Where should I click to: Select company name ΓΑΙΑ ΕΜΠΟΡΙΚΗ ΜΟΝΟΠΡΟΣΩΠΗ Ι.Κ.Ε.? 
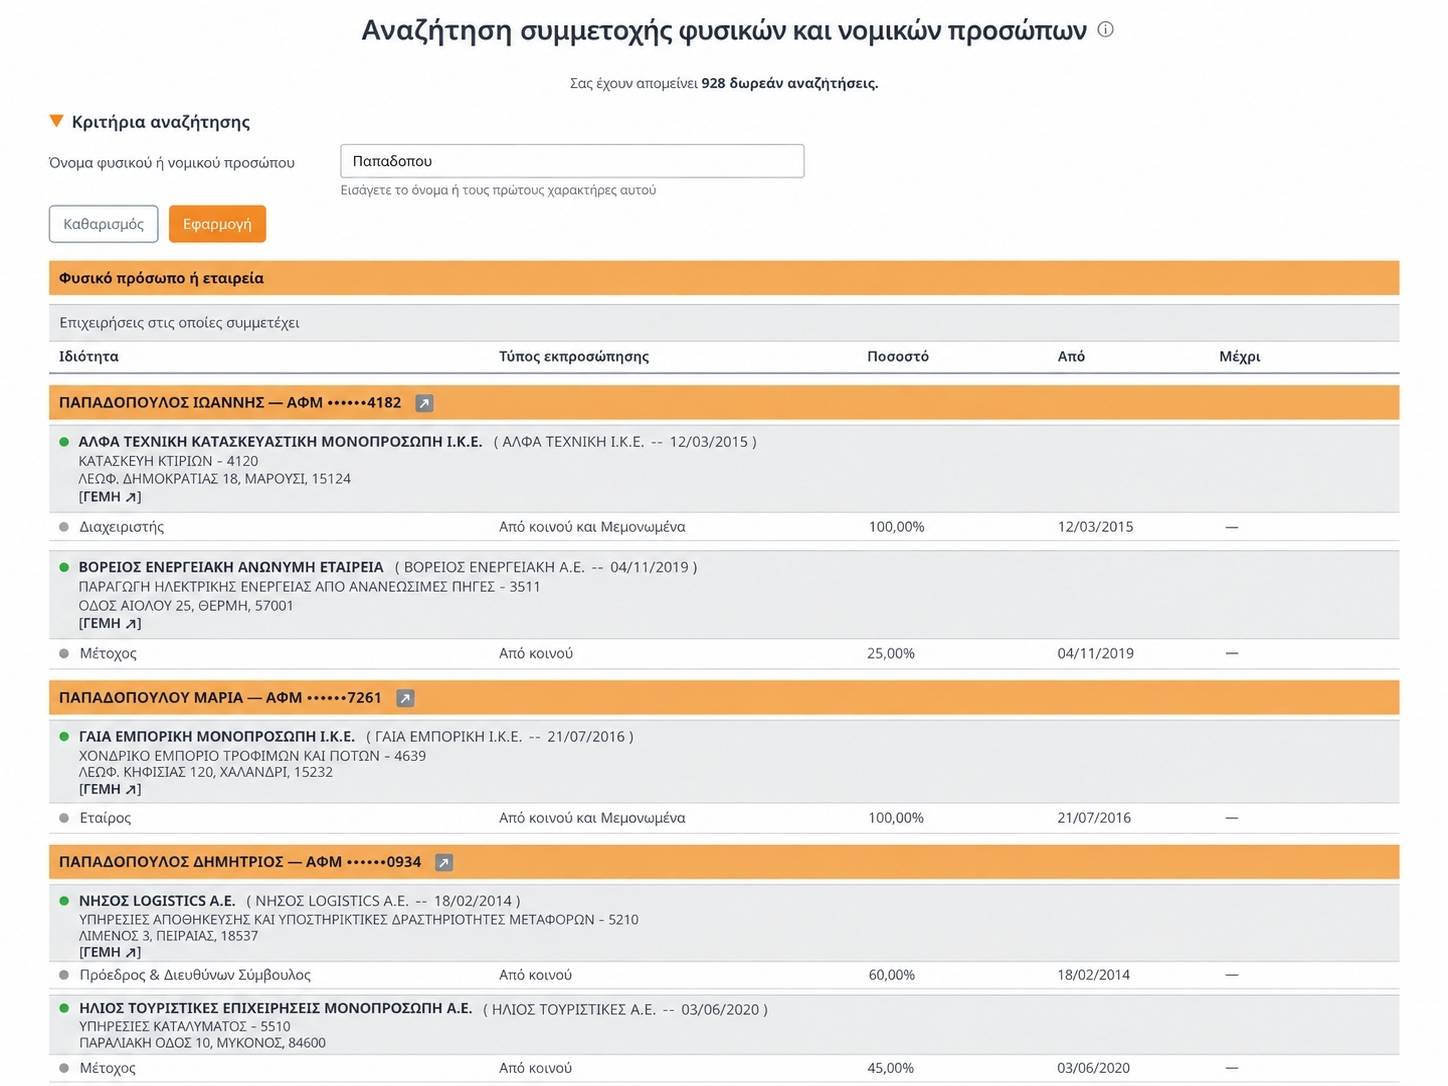[217, 737]
